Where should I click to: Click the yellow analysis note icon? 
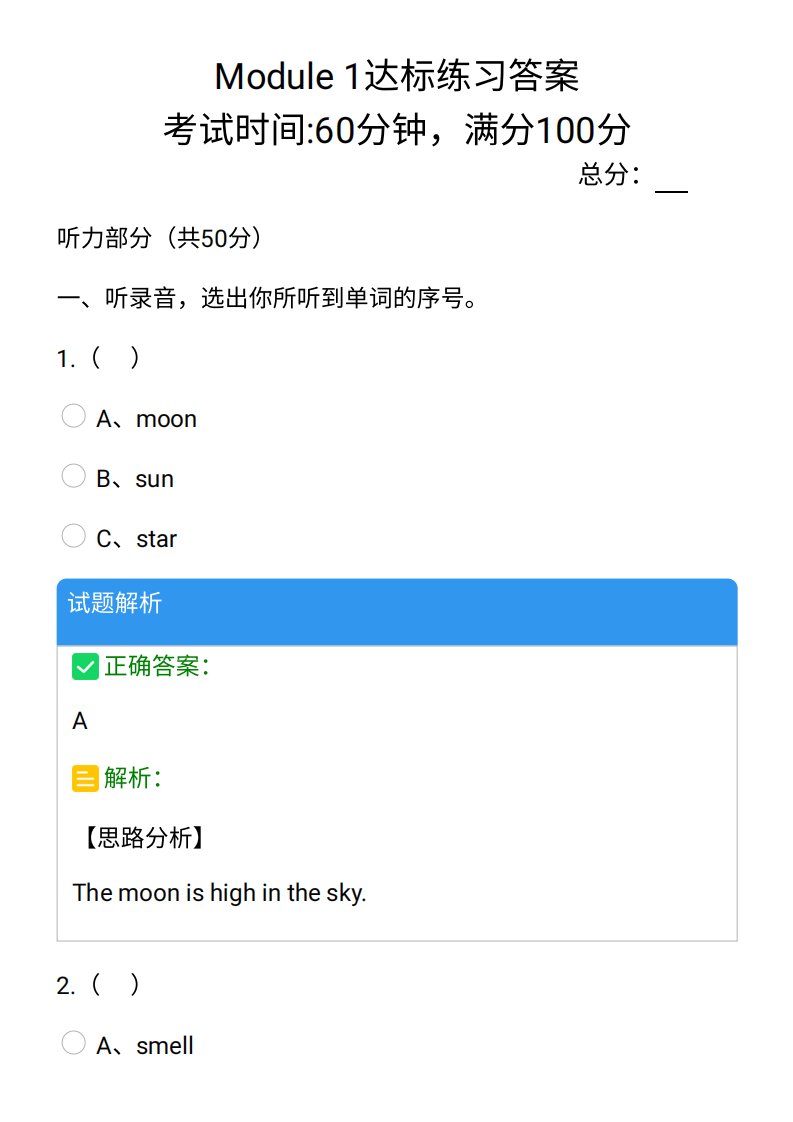(x=85, y=778)
